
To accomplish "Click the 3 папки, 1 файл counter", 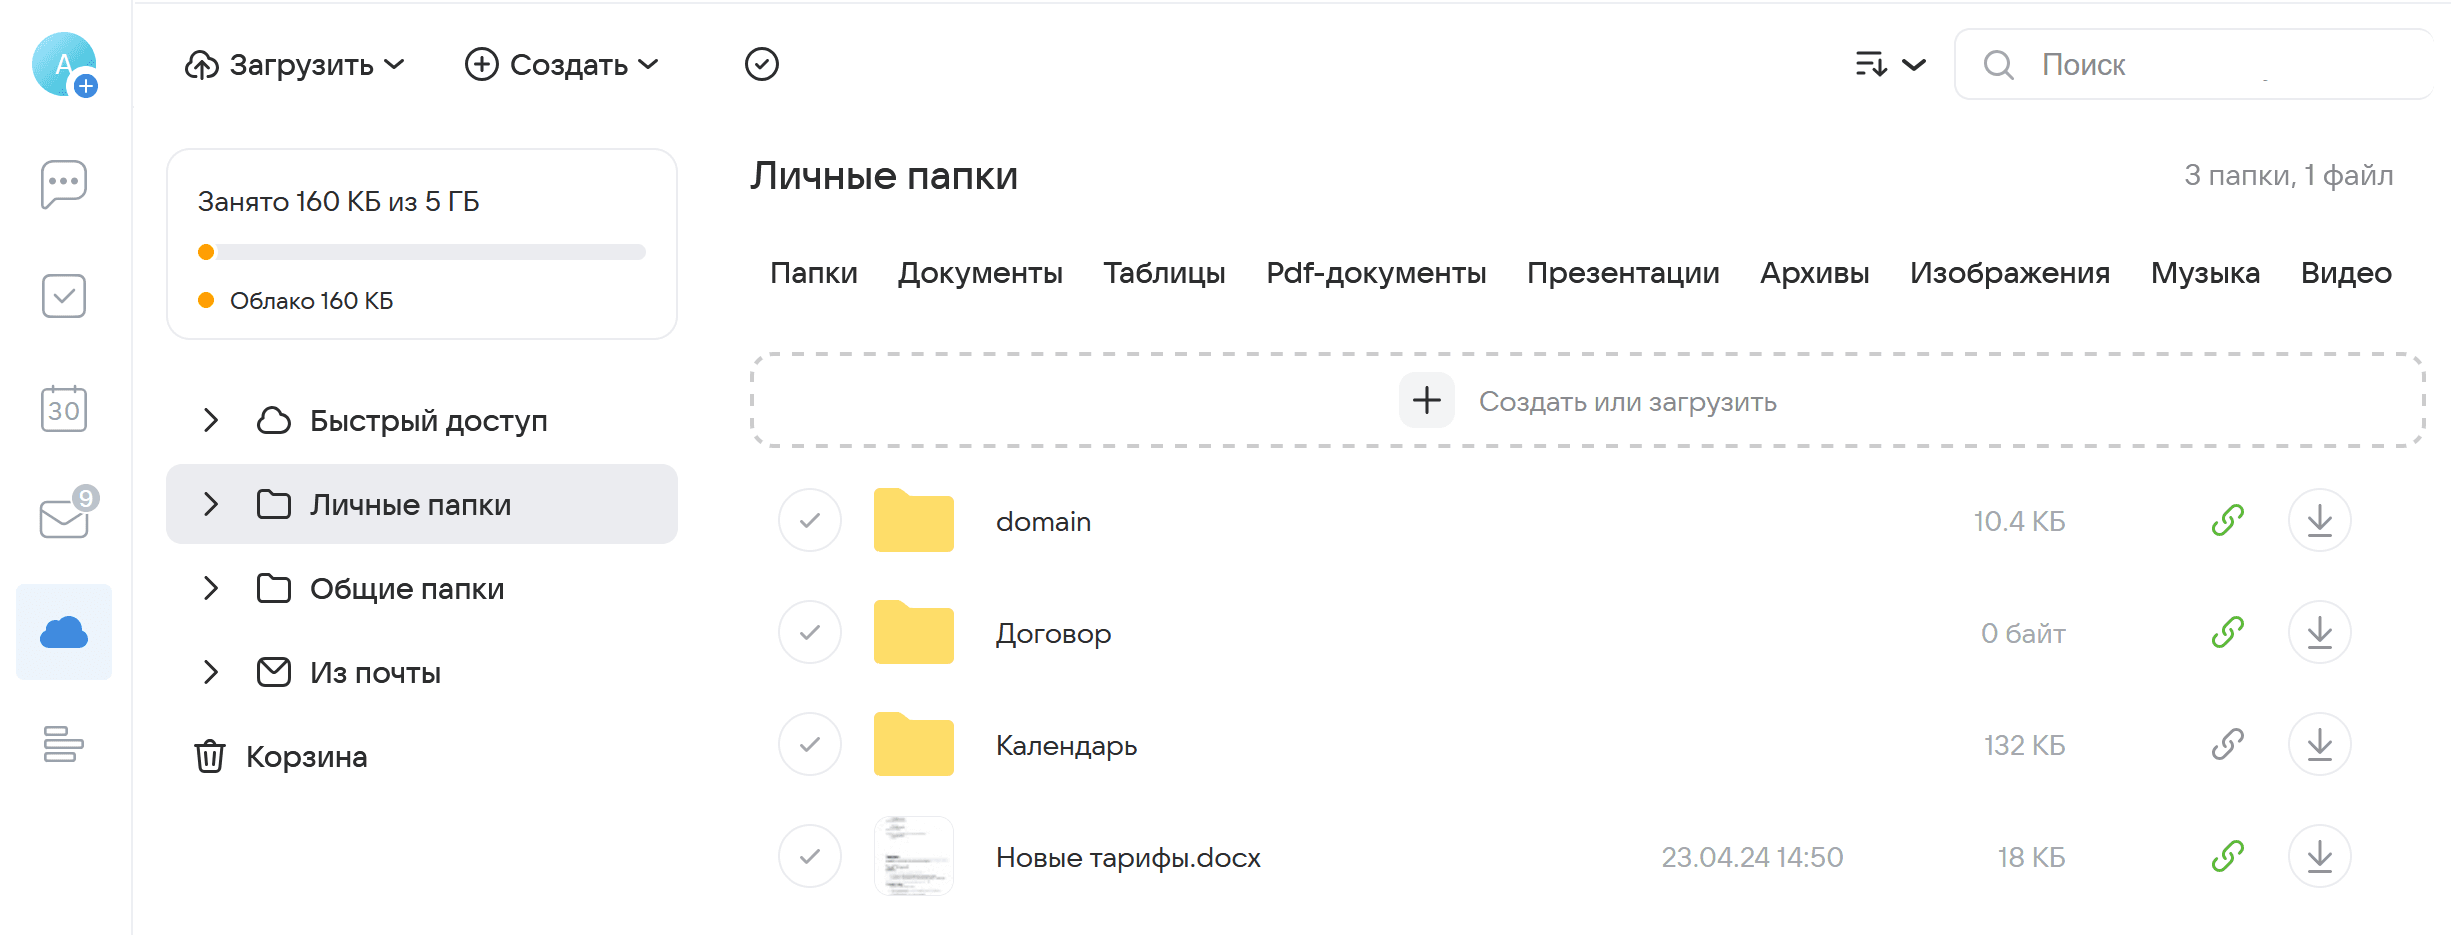I will [2288, 175].
